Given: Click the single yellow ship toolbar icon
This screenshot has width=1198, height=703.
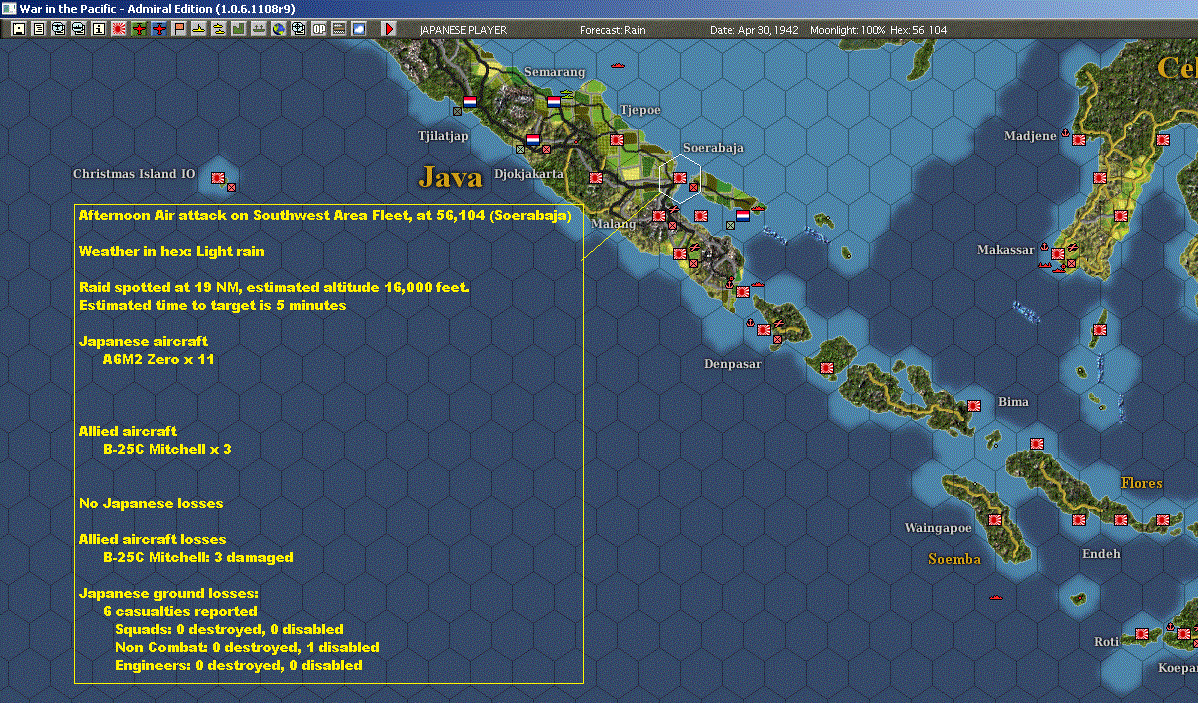Looking at the screenshot, I should 199,29.
